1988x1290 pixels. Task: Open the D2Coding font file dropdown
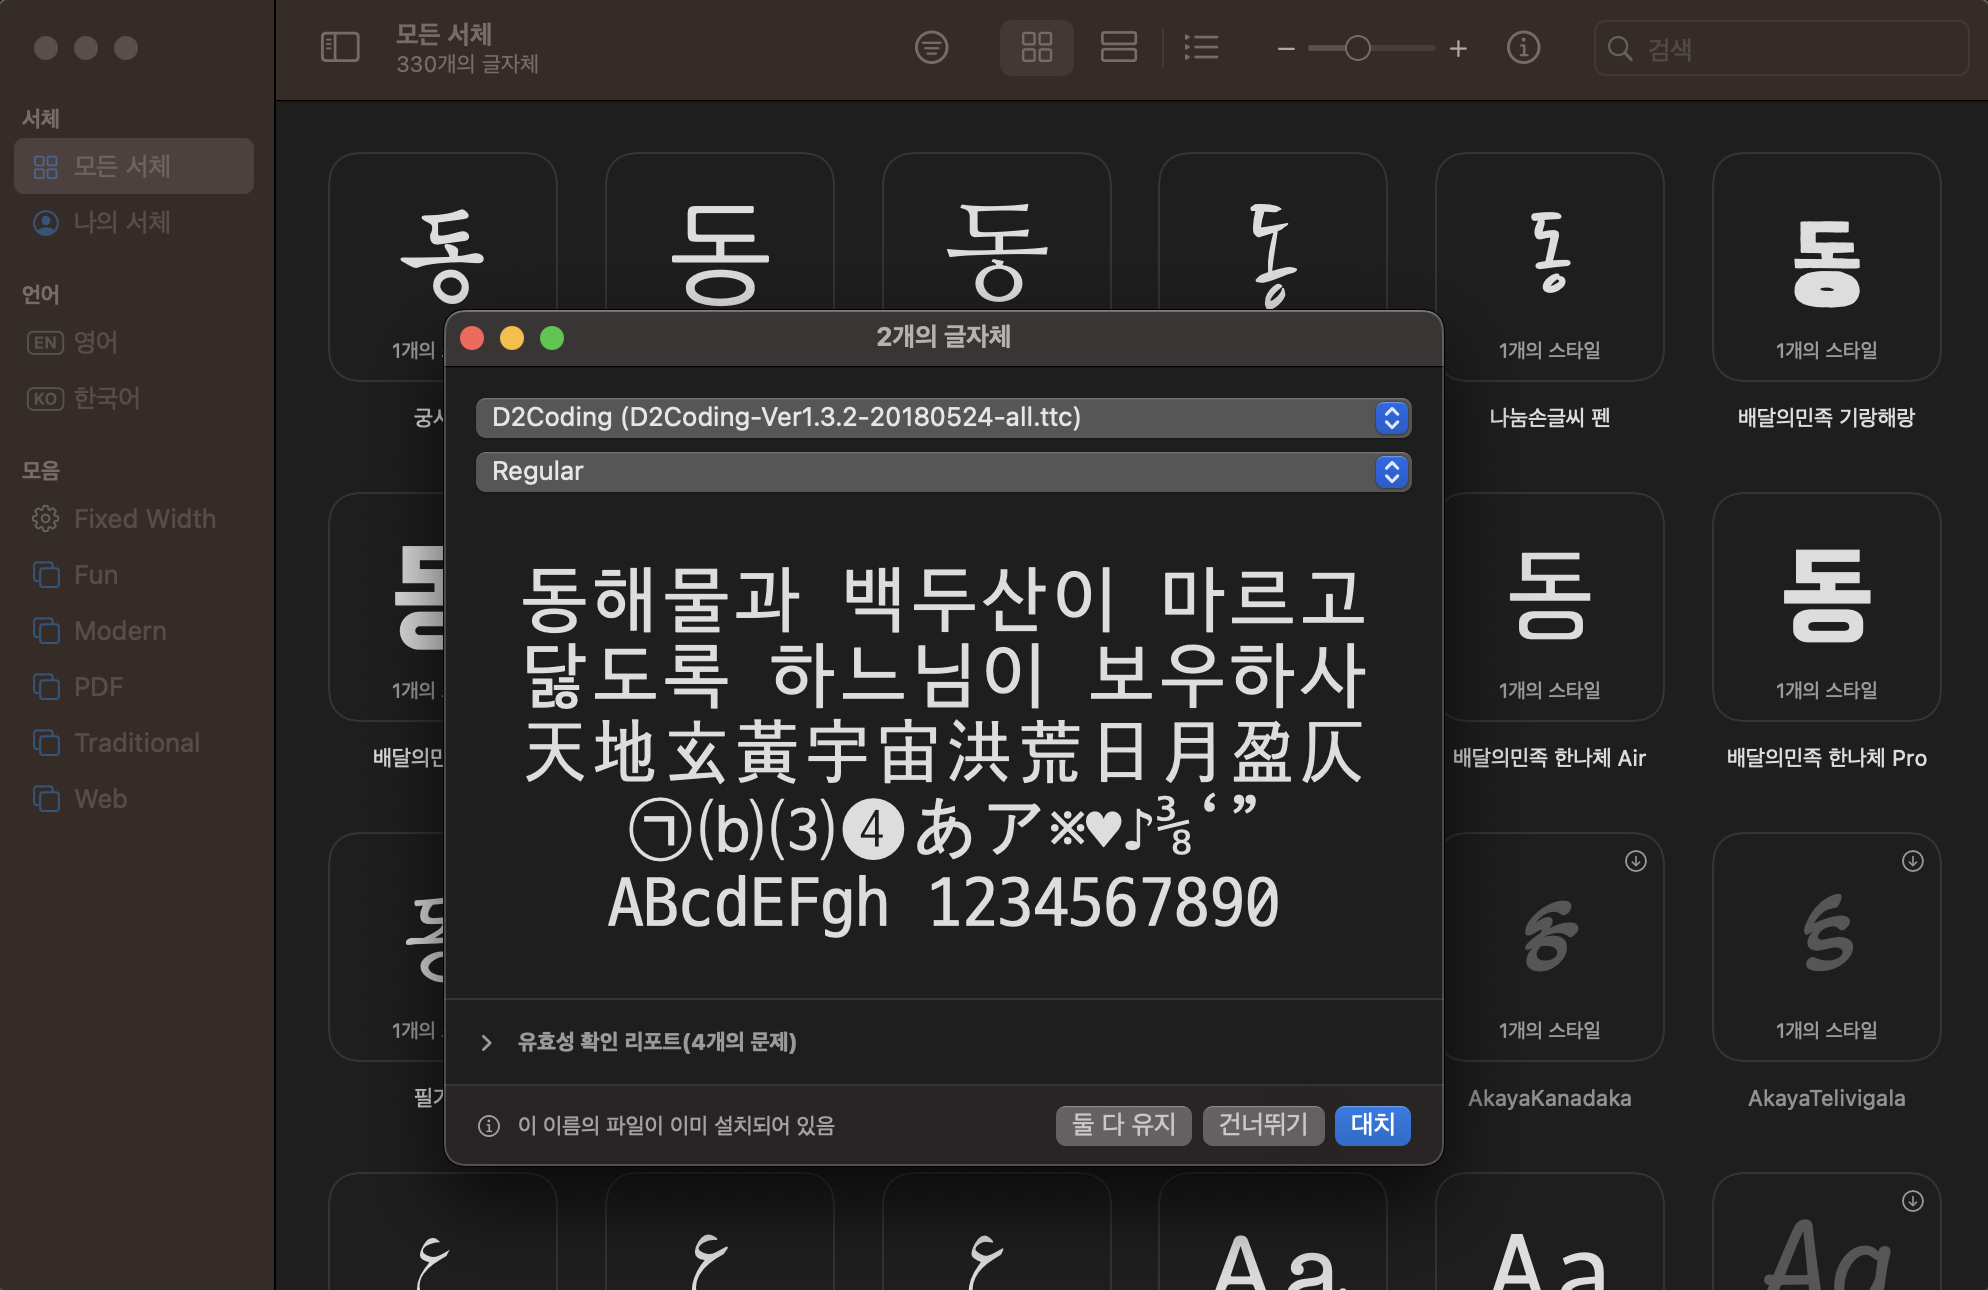943,417
